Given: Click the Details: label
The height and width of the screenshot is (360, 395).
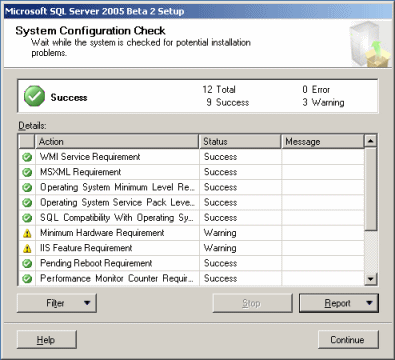Looking at the screenshot, I should tap(32, 126).
